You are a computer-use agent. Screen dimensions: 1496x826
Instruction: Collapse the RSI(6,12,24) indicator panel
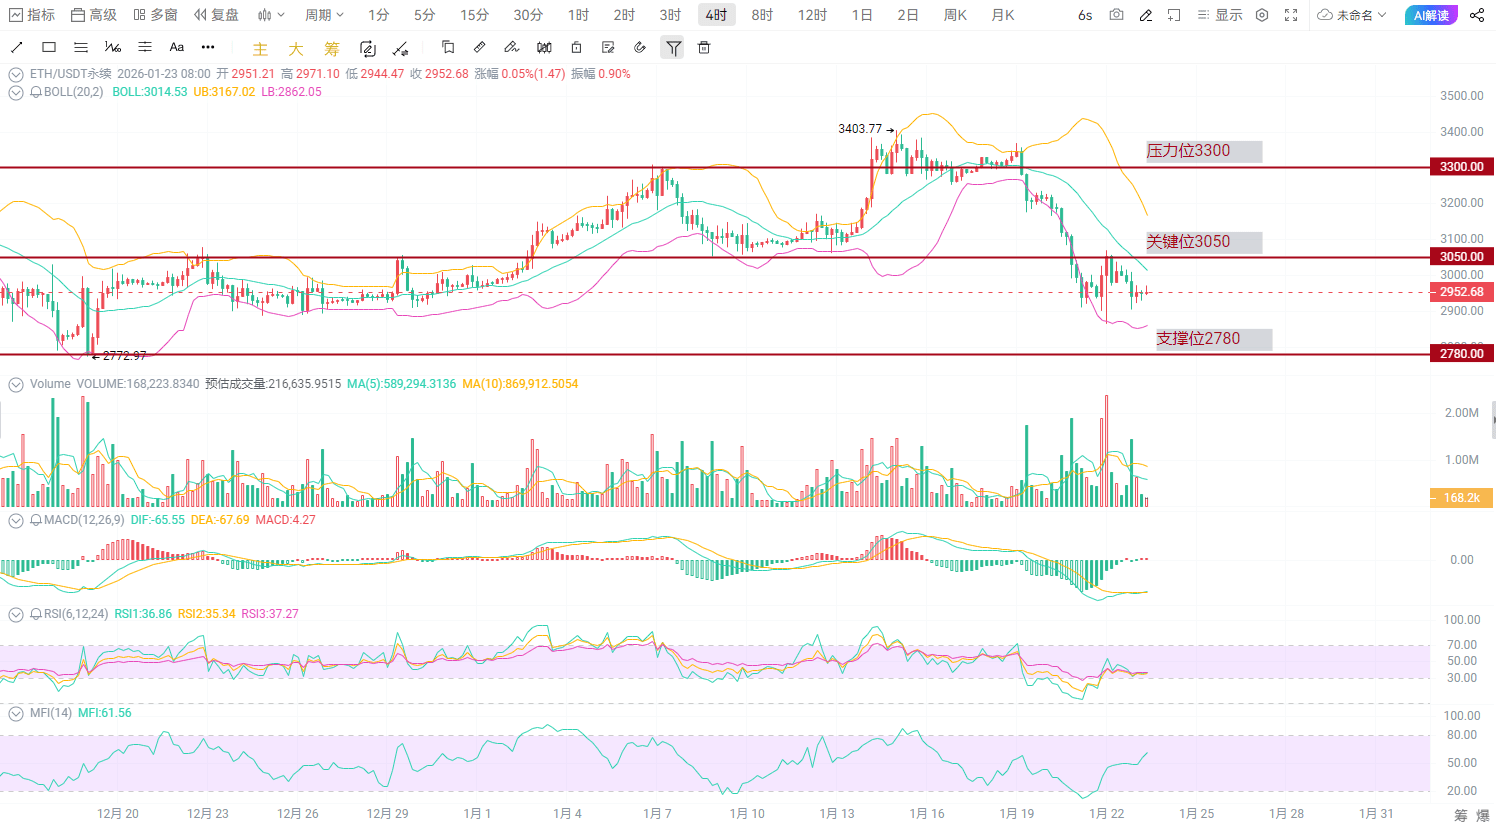[x=16, y=614]
